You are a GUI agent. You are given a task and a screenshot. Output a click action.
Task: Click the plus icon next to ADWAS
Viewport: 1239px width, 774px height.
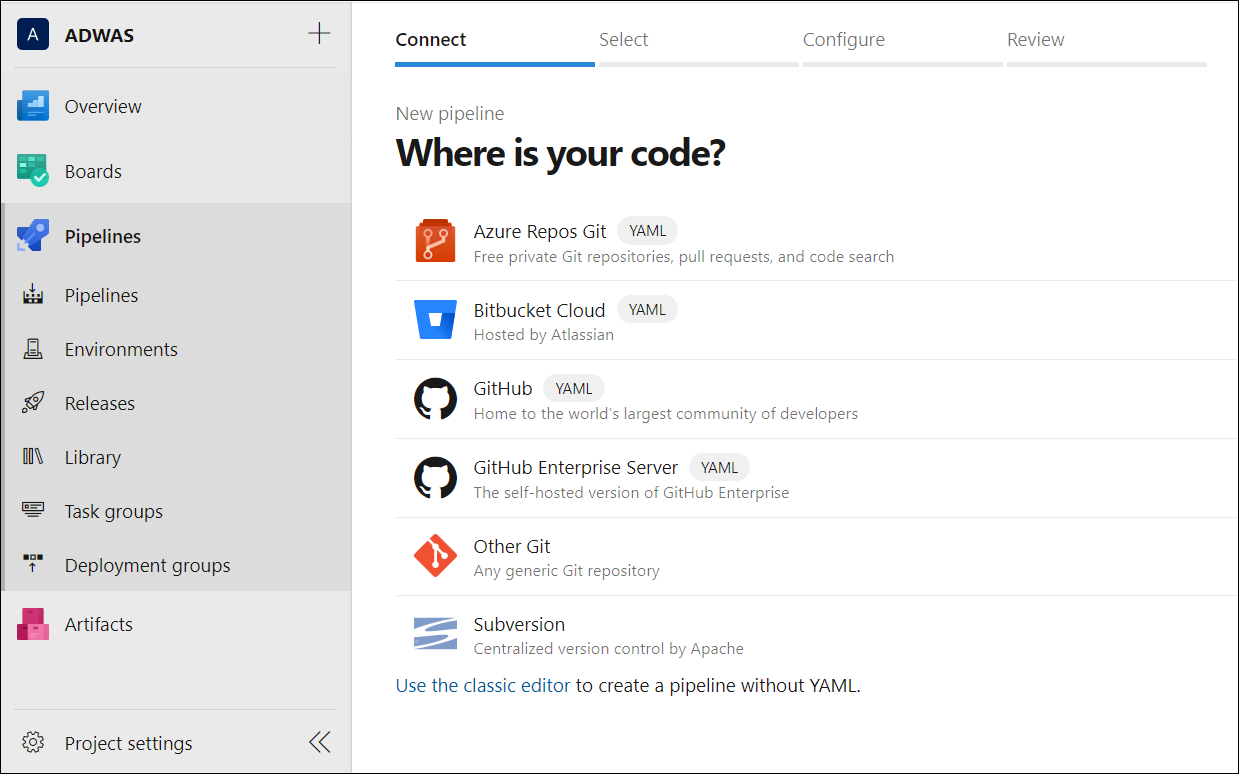(319, 32)
